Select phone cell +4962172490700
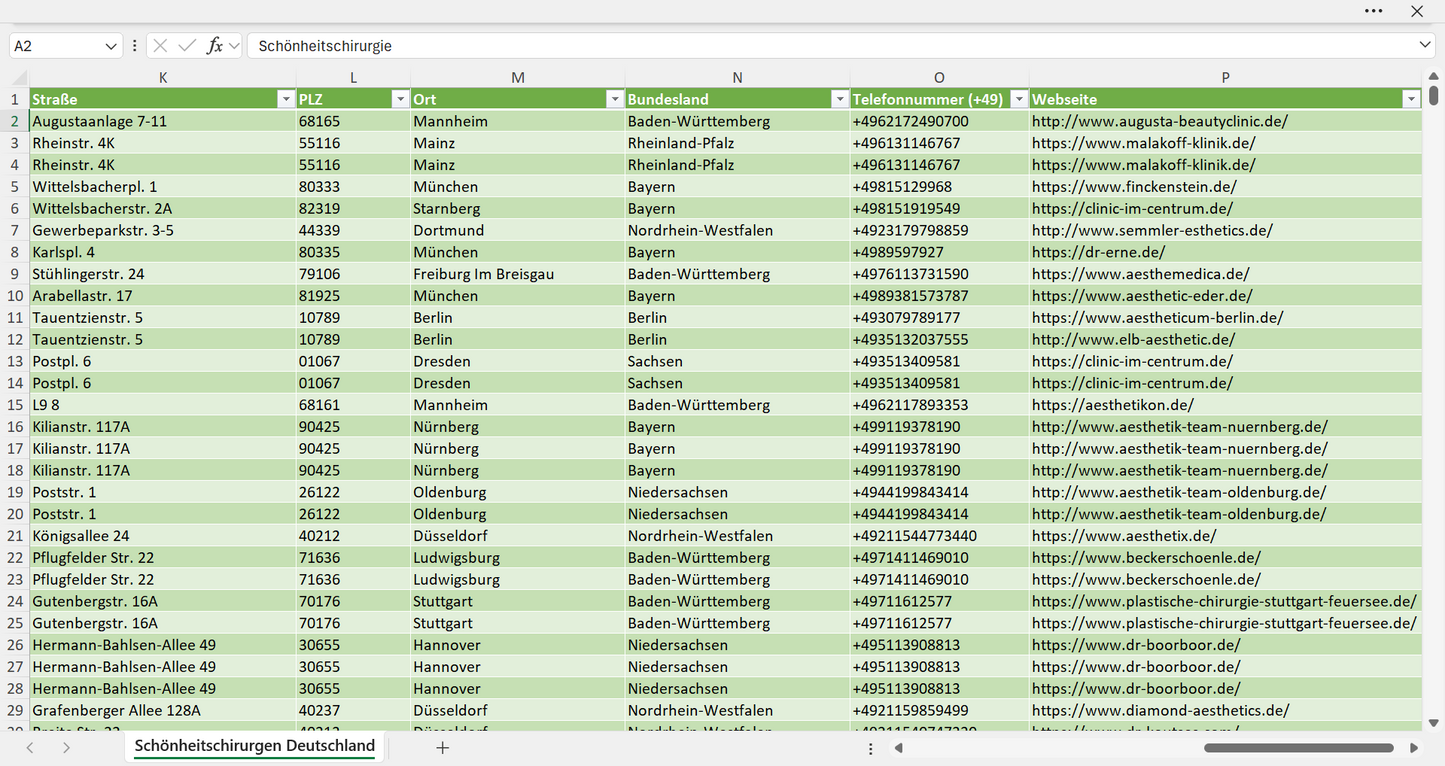Viewport: 1445px width, 766px height. 939,121
